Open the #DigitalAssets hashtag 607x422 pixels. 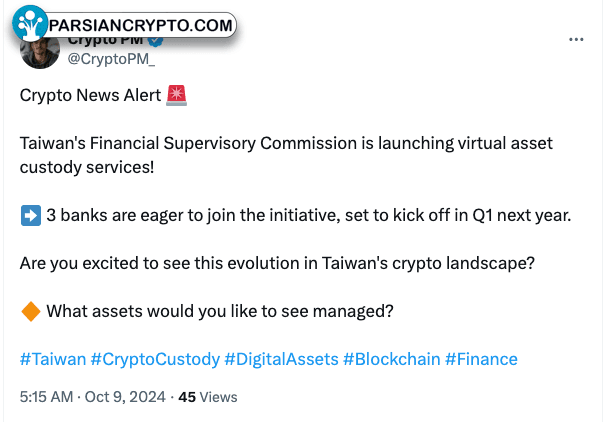coord(281,359)
